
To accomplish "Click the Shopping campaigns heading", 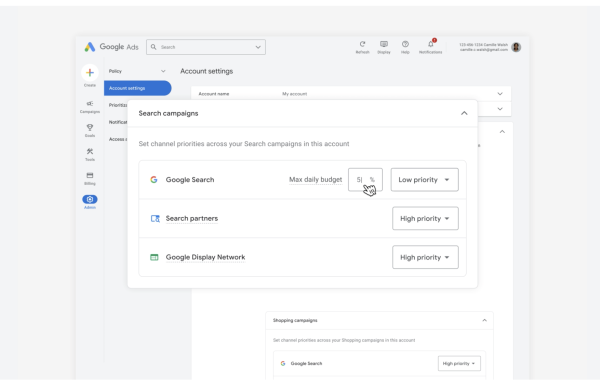I will click(x=295, y=320).
